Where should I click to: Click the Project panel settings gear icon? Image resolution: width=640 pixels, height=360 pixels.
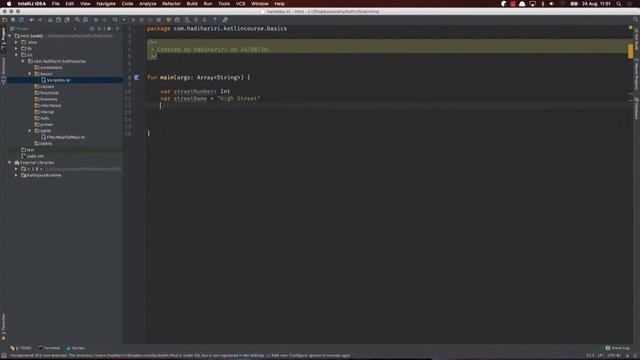[x=109, y=29]
